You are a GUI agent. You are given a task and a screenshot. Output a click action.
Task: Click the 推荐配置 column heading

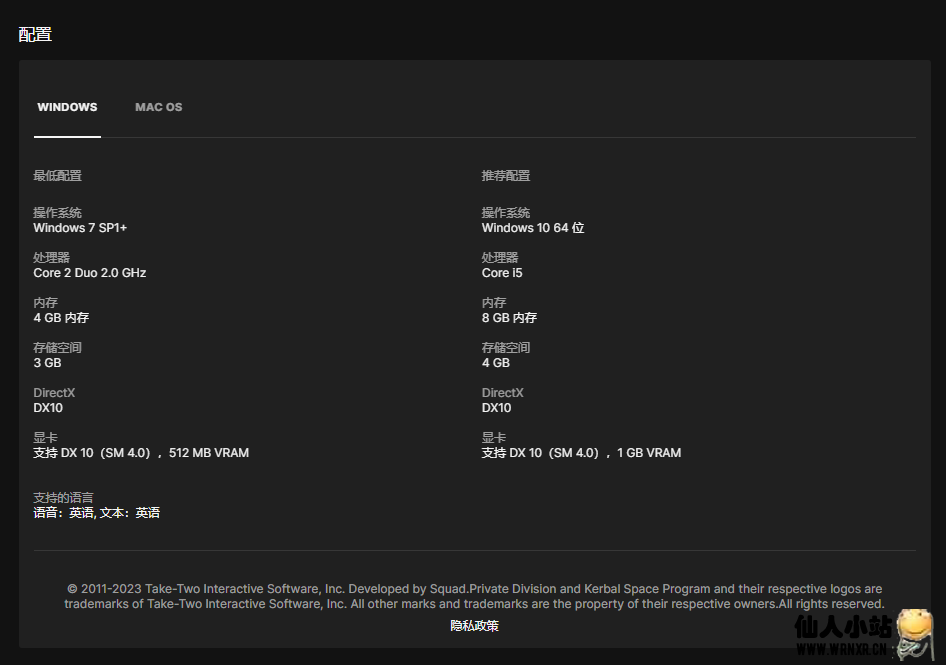[x=506, y=176]
